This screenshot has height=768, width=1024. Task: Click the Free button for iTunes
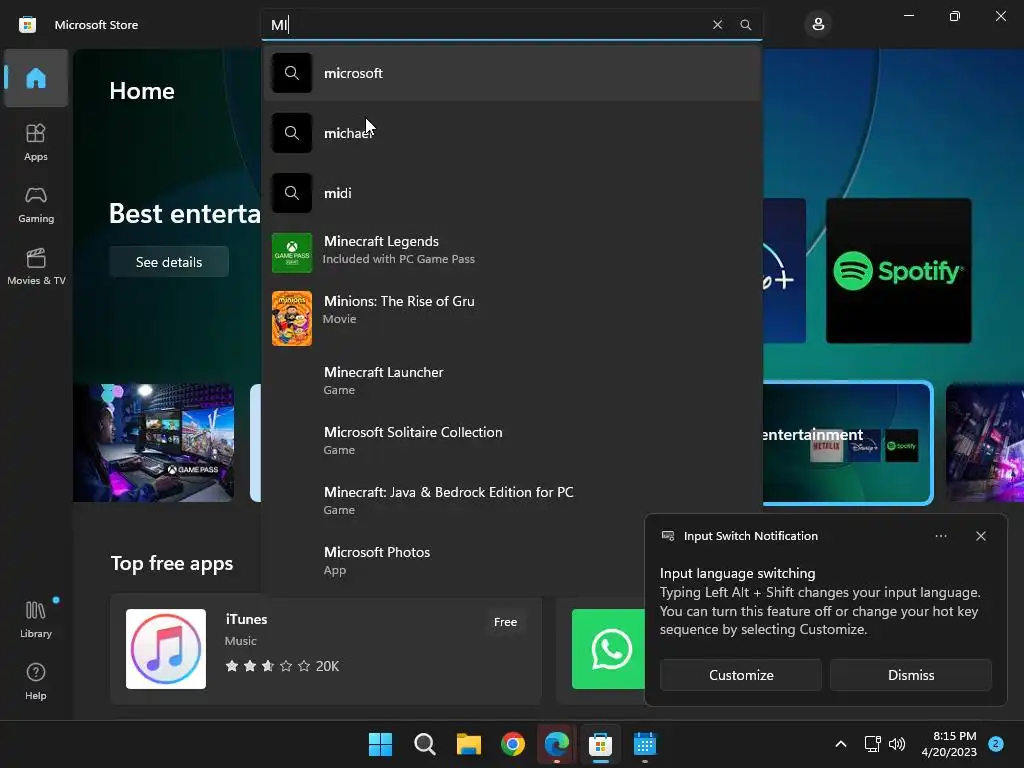coord(505,622)
